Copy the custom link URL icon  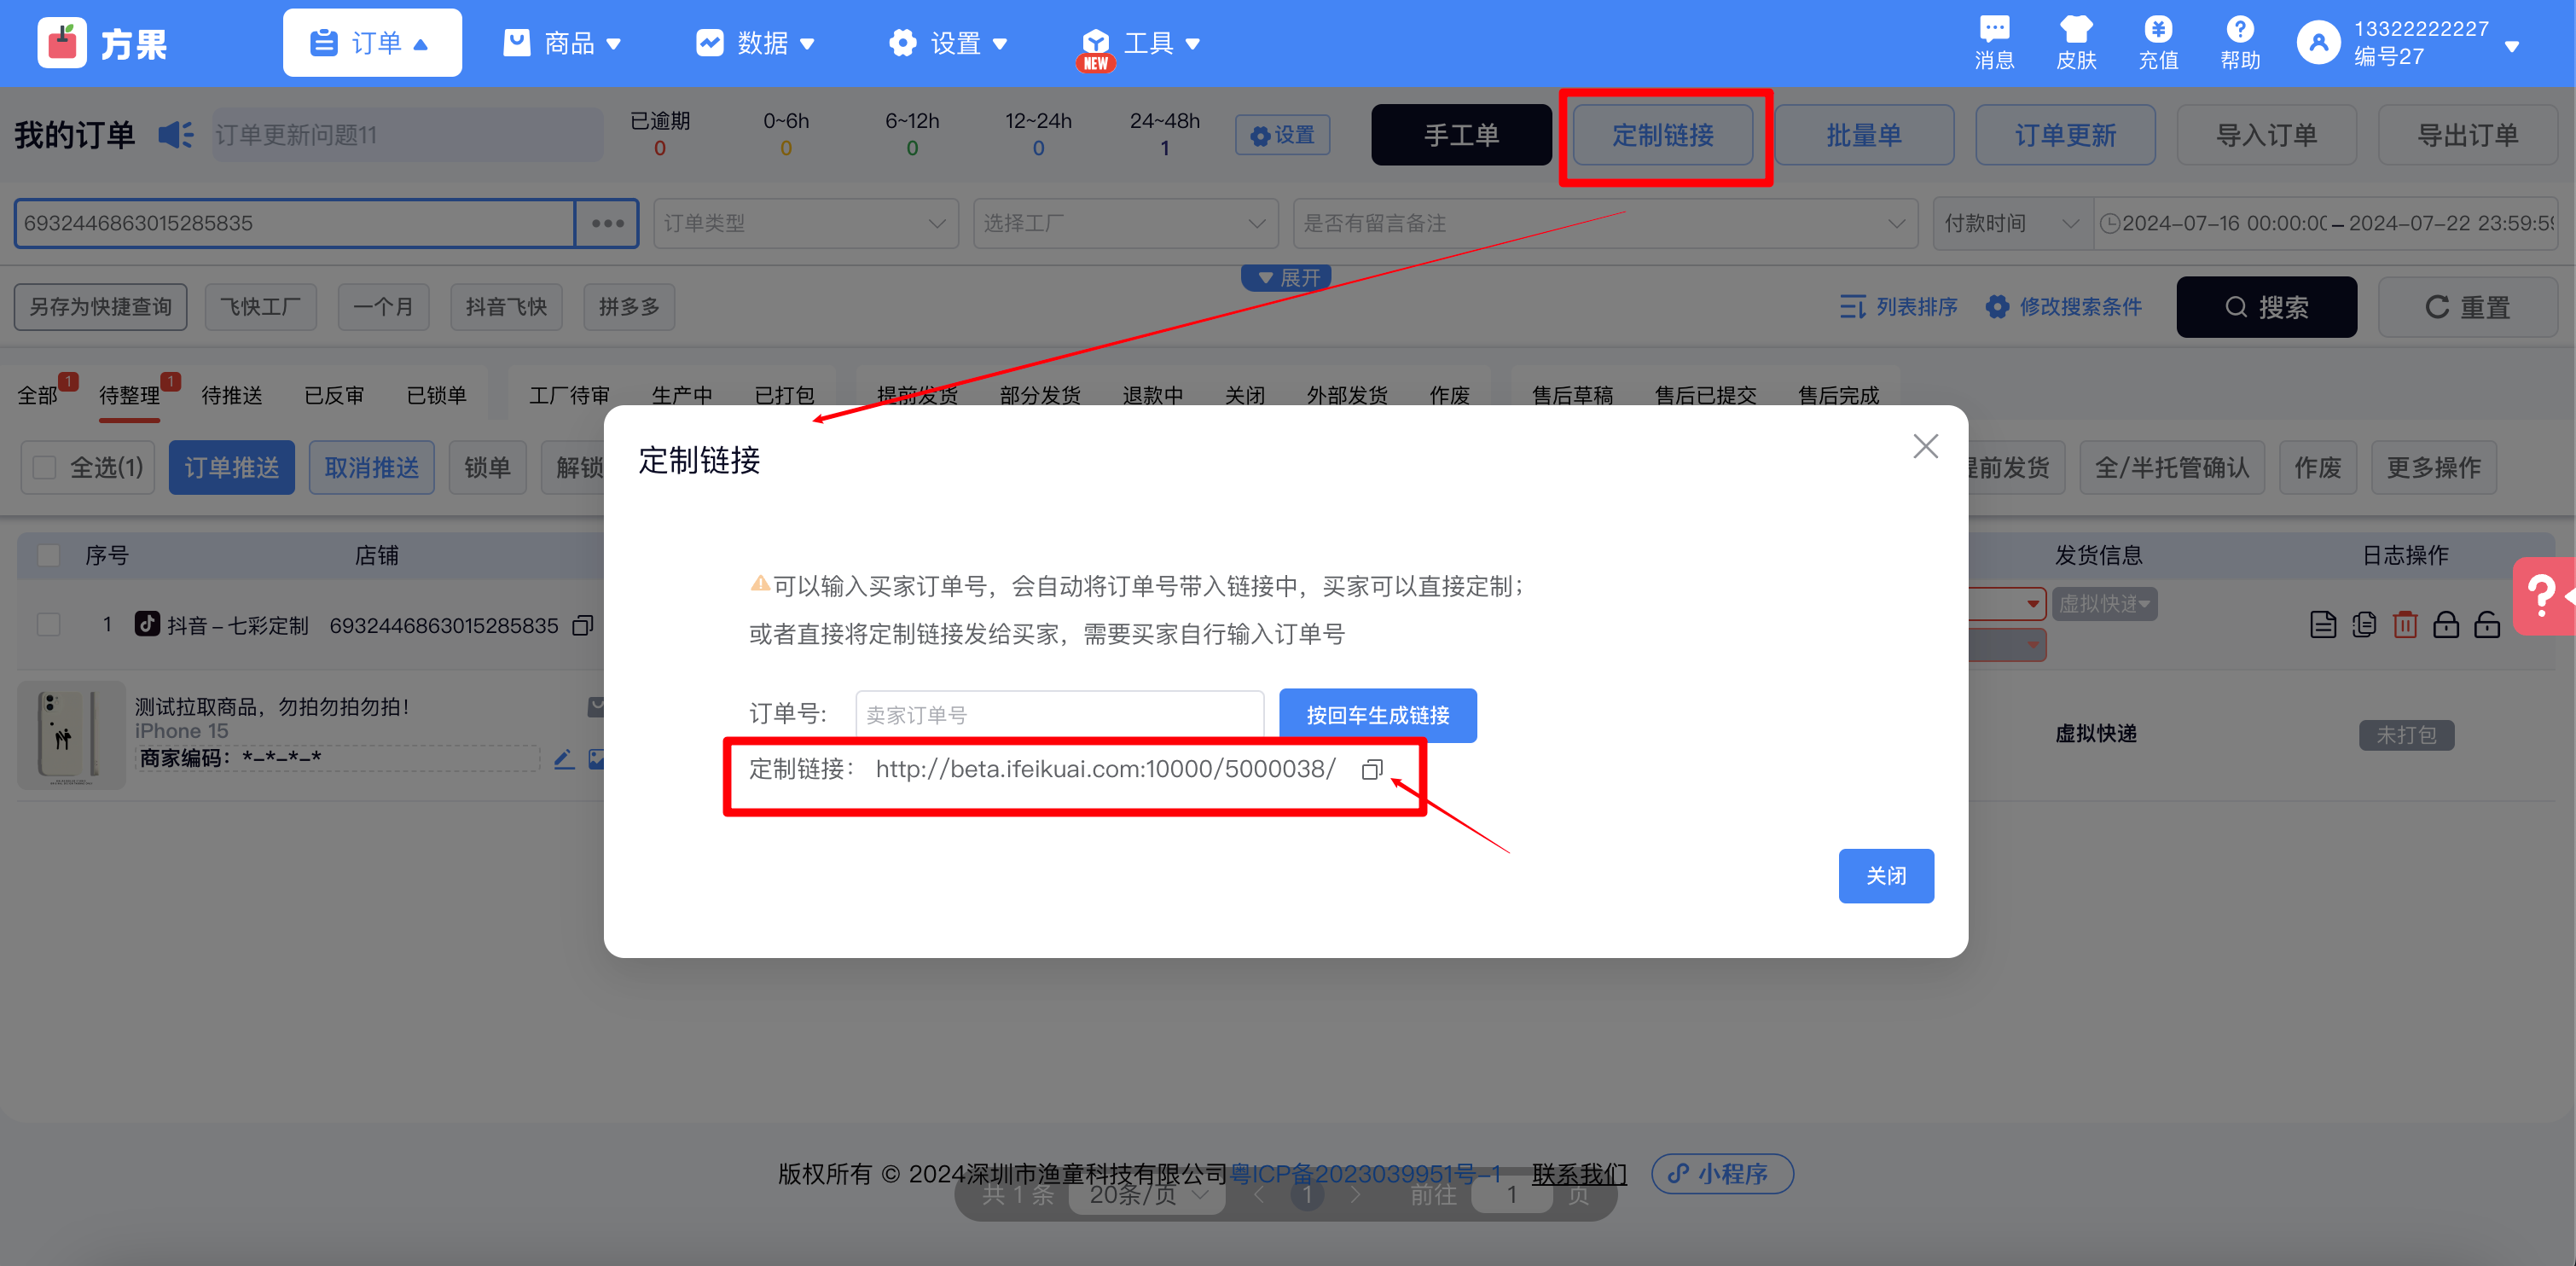coord(1371,769)
